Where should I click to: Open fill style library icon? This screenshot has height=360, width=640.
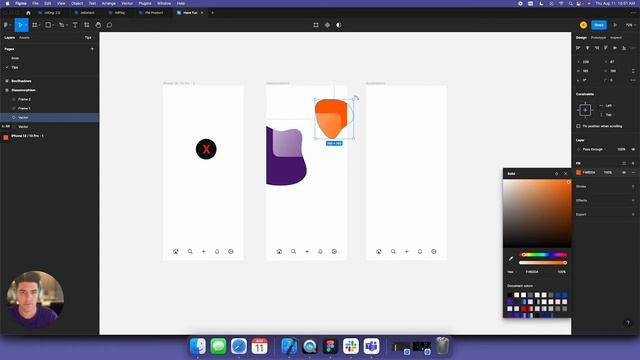click(624, 163)
